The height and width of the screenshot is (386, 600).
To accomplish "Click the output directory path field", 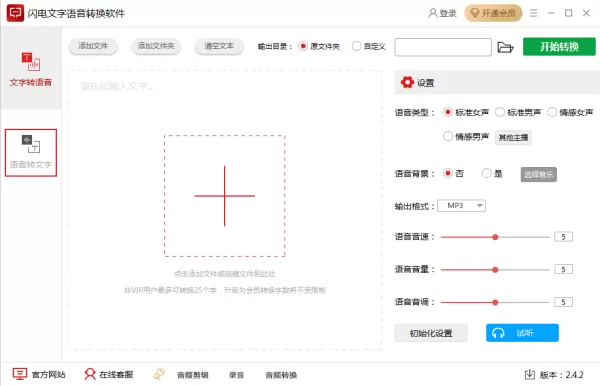I will pos(443,47).
